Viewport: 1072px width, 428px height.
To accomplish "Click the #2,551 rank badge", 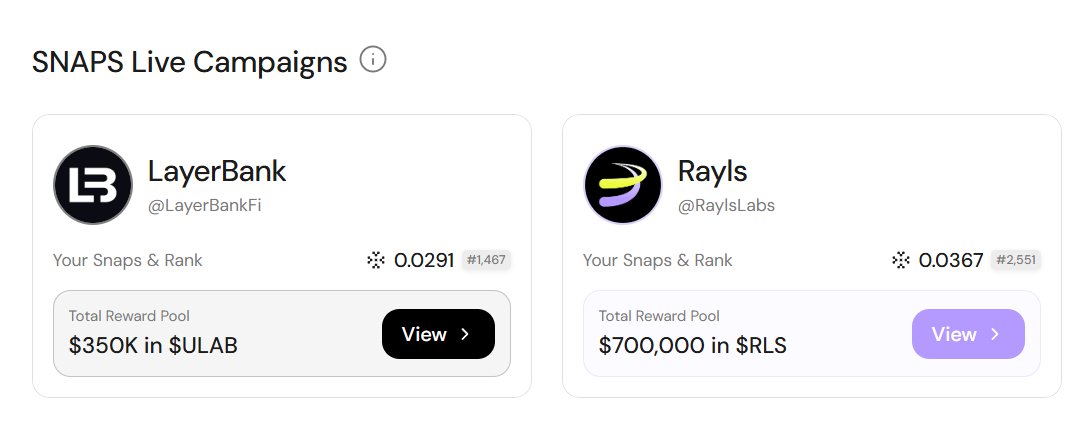I will 1017,260.
